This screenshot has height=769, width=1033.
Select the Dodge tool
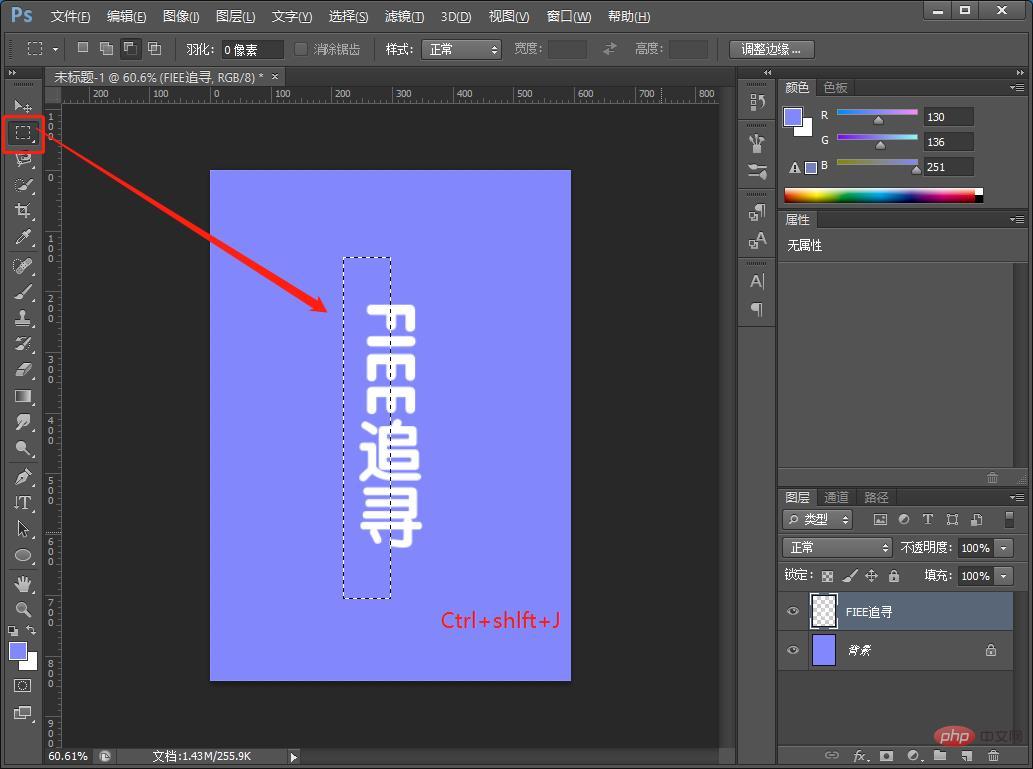coord(23,448)
